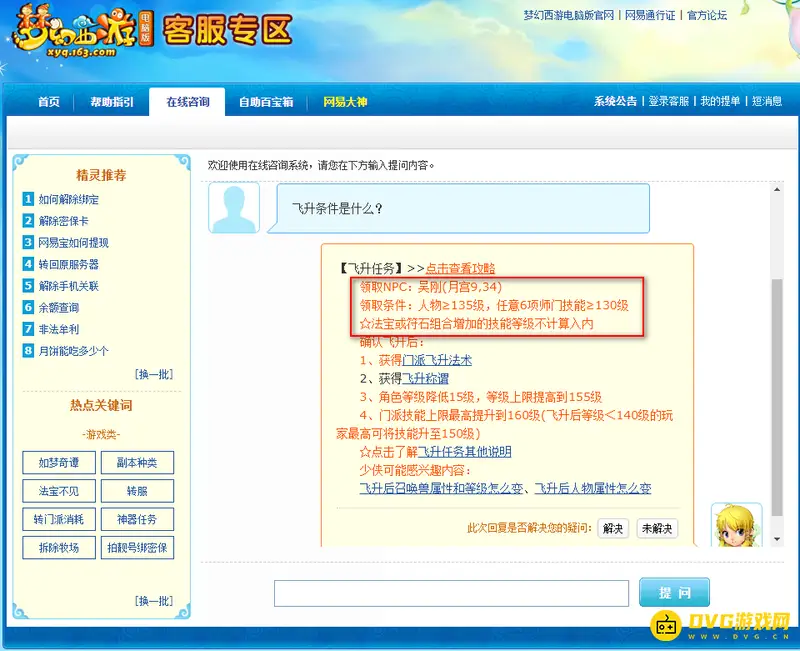Click the number 6 badge beside 余额查询
This screenshot has height=651, width=800.
[x=28, y=307]
